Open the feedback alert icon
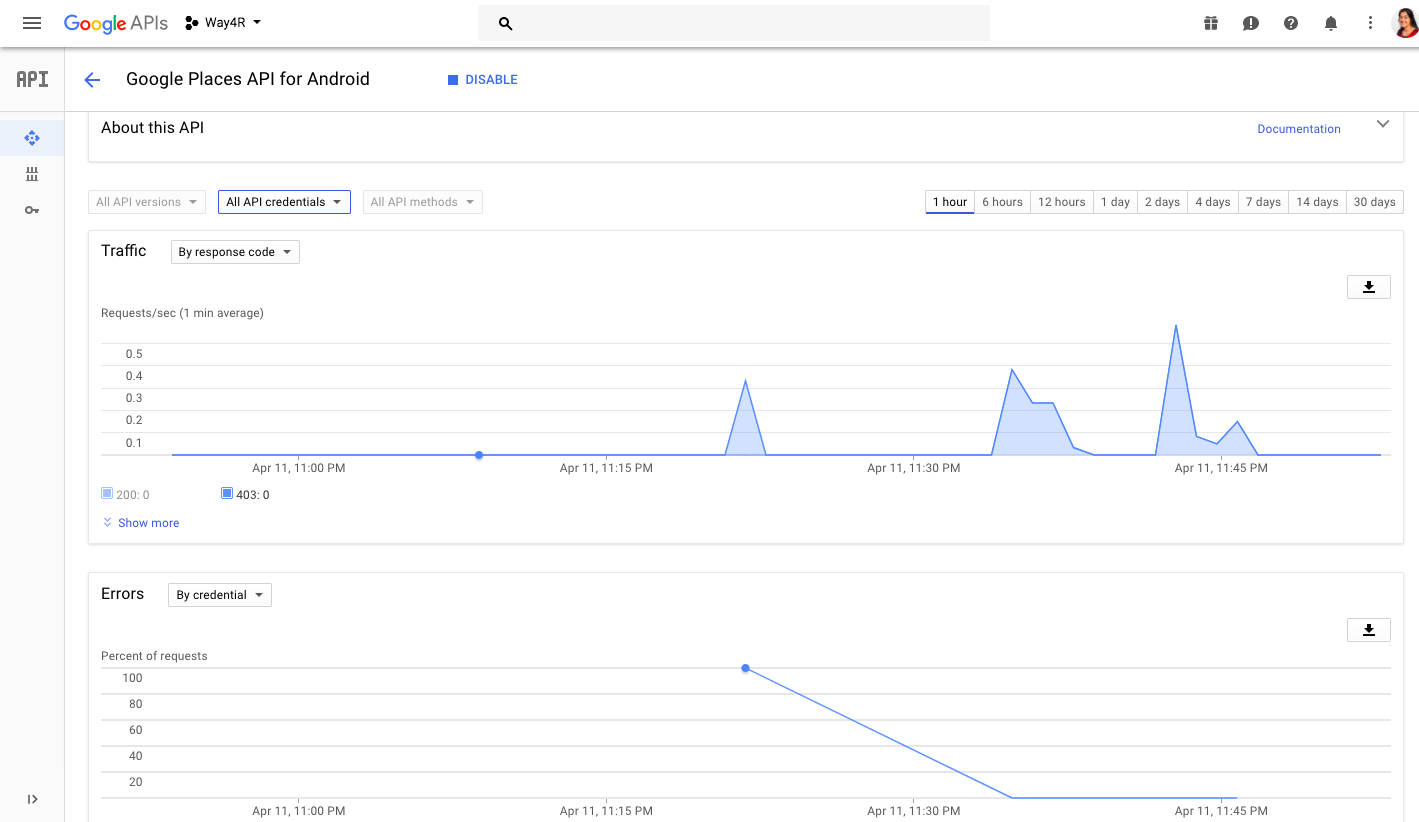Image resolution: width=1419 pixels, height=822 pixels. tap(1251, 23)
